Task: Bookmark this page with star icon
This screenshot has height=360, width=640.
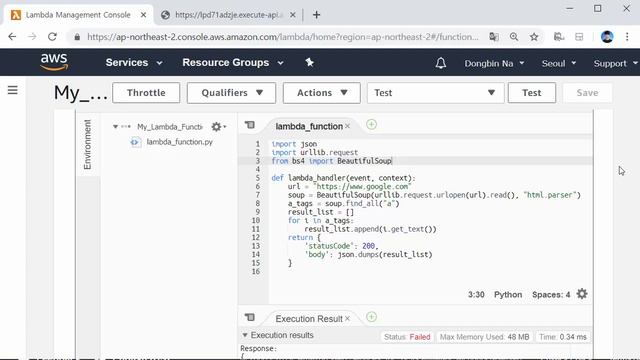Action: [534, 37]
